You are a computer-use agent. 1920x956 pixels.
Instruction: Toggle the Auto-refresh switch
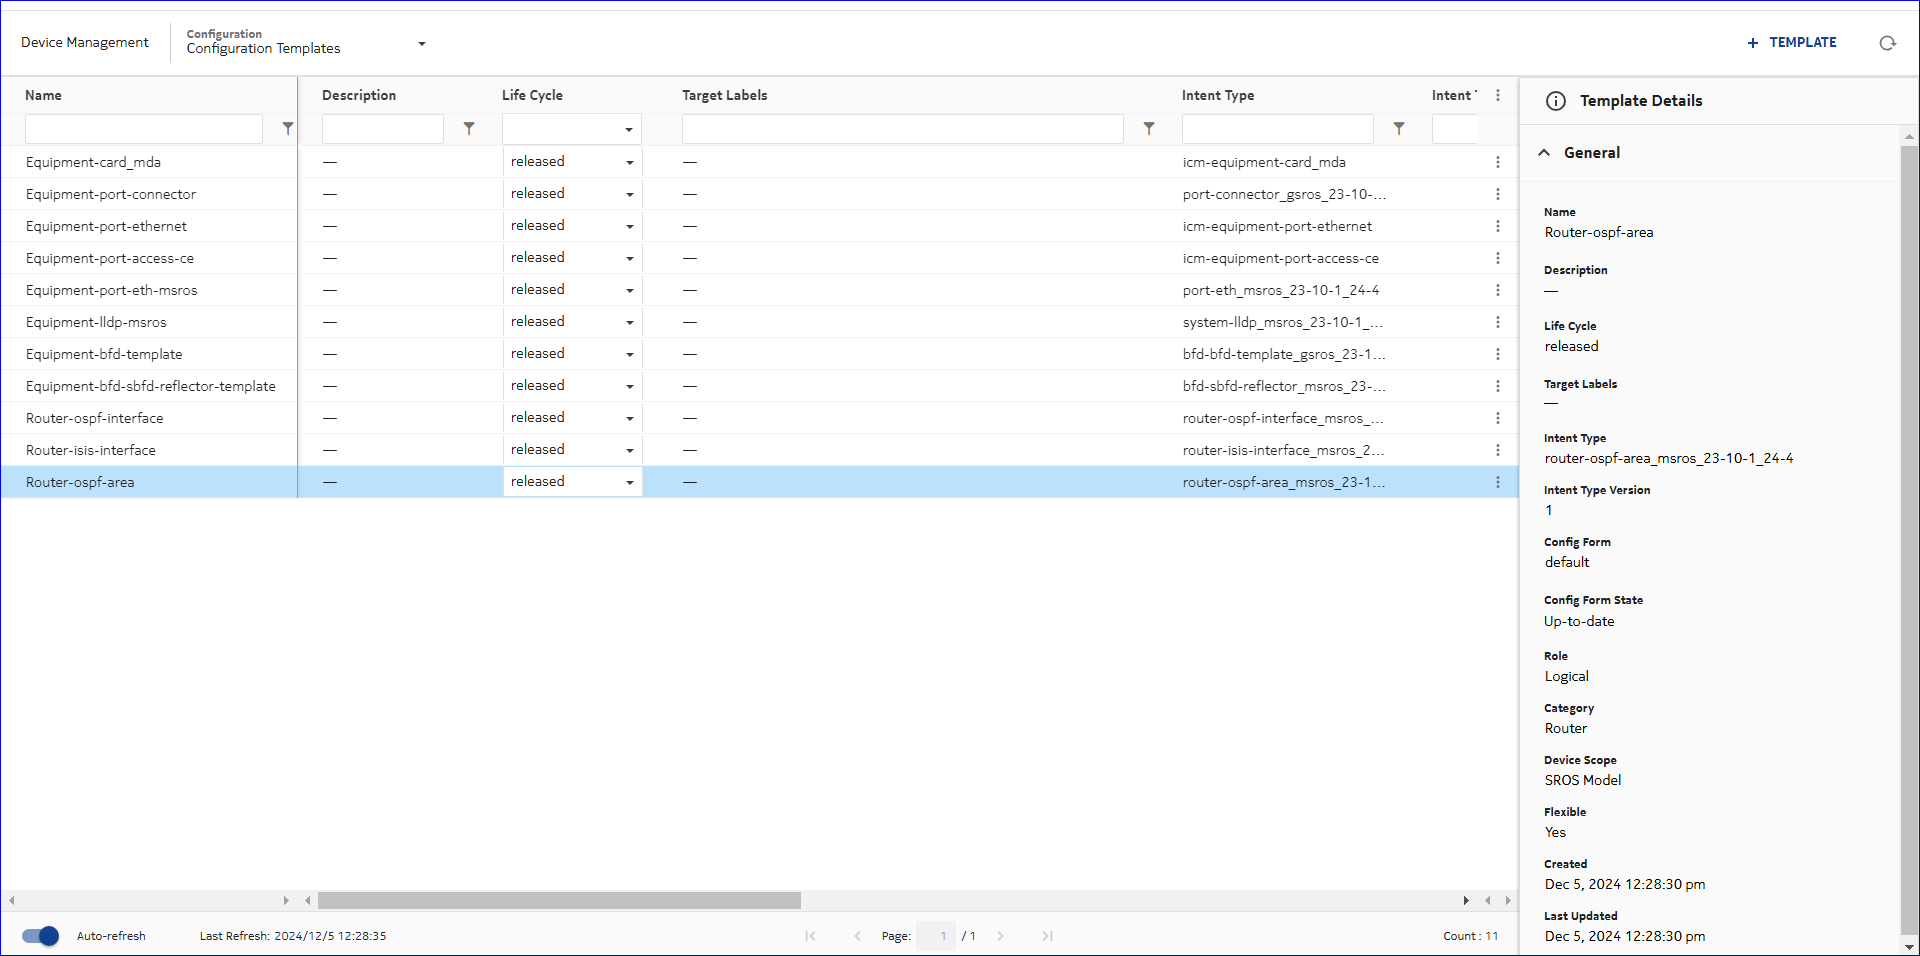41,936
